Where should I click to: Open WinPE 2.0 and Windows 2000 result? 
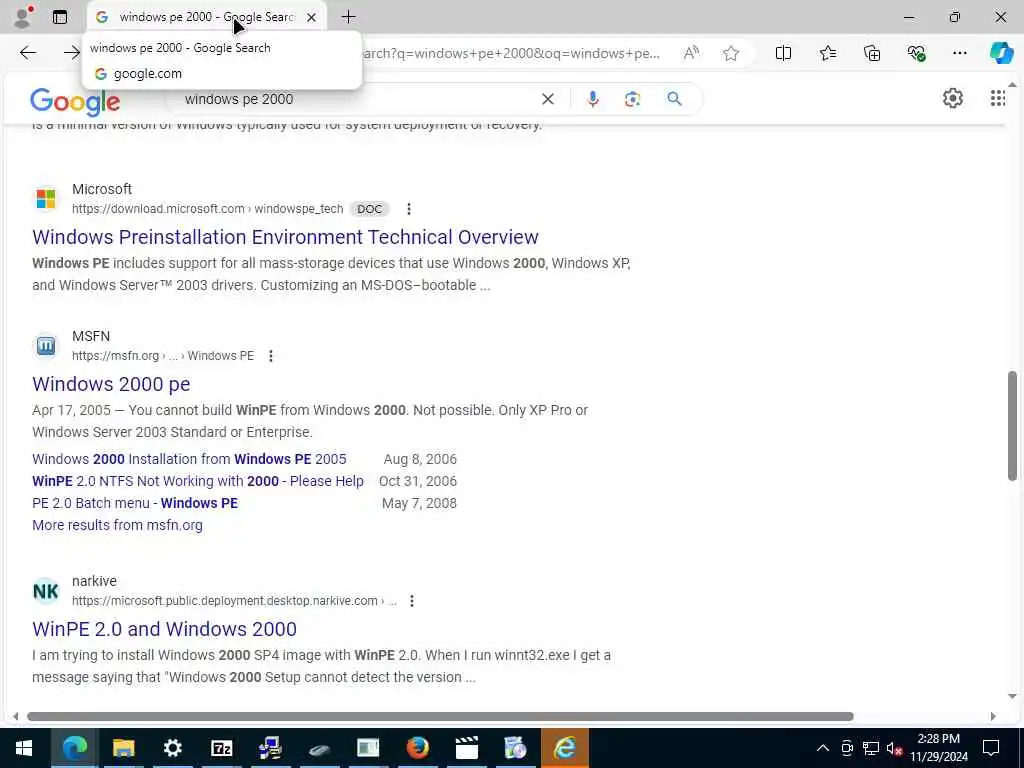point(165,629)
